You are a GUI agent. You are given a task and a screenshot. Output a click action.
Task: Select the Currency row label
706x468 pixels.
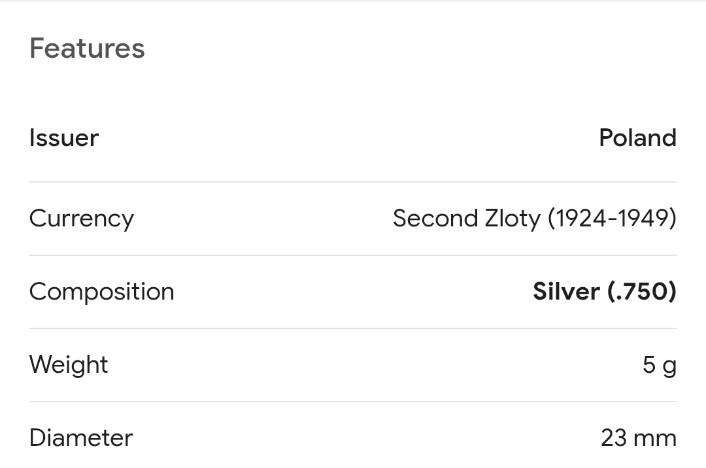[x=81, y=219]
